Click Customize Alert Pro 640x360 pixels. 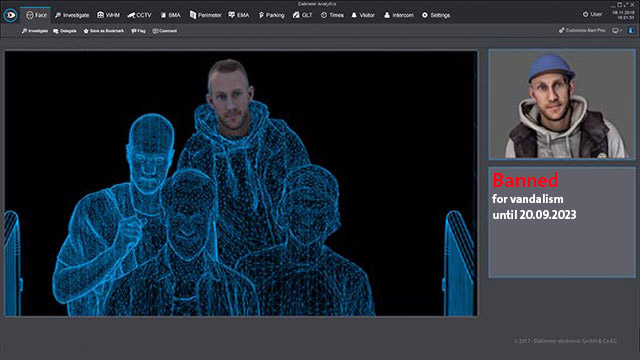pos(582,30)
